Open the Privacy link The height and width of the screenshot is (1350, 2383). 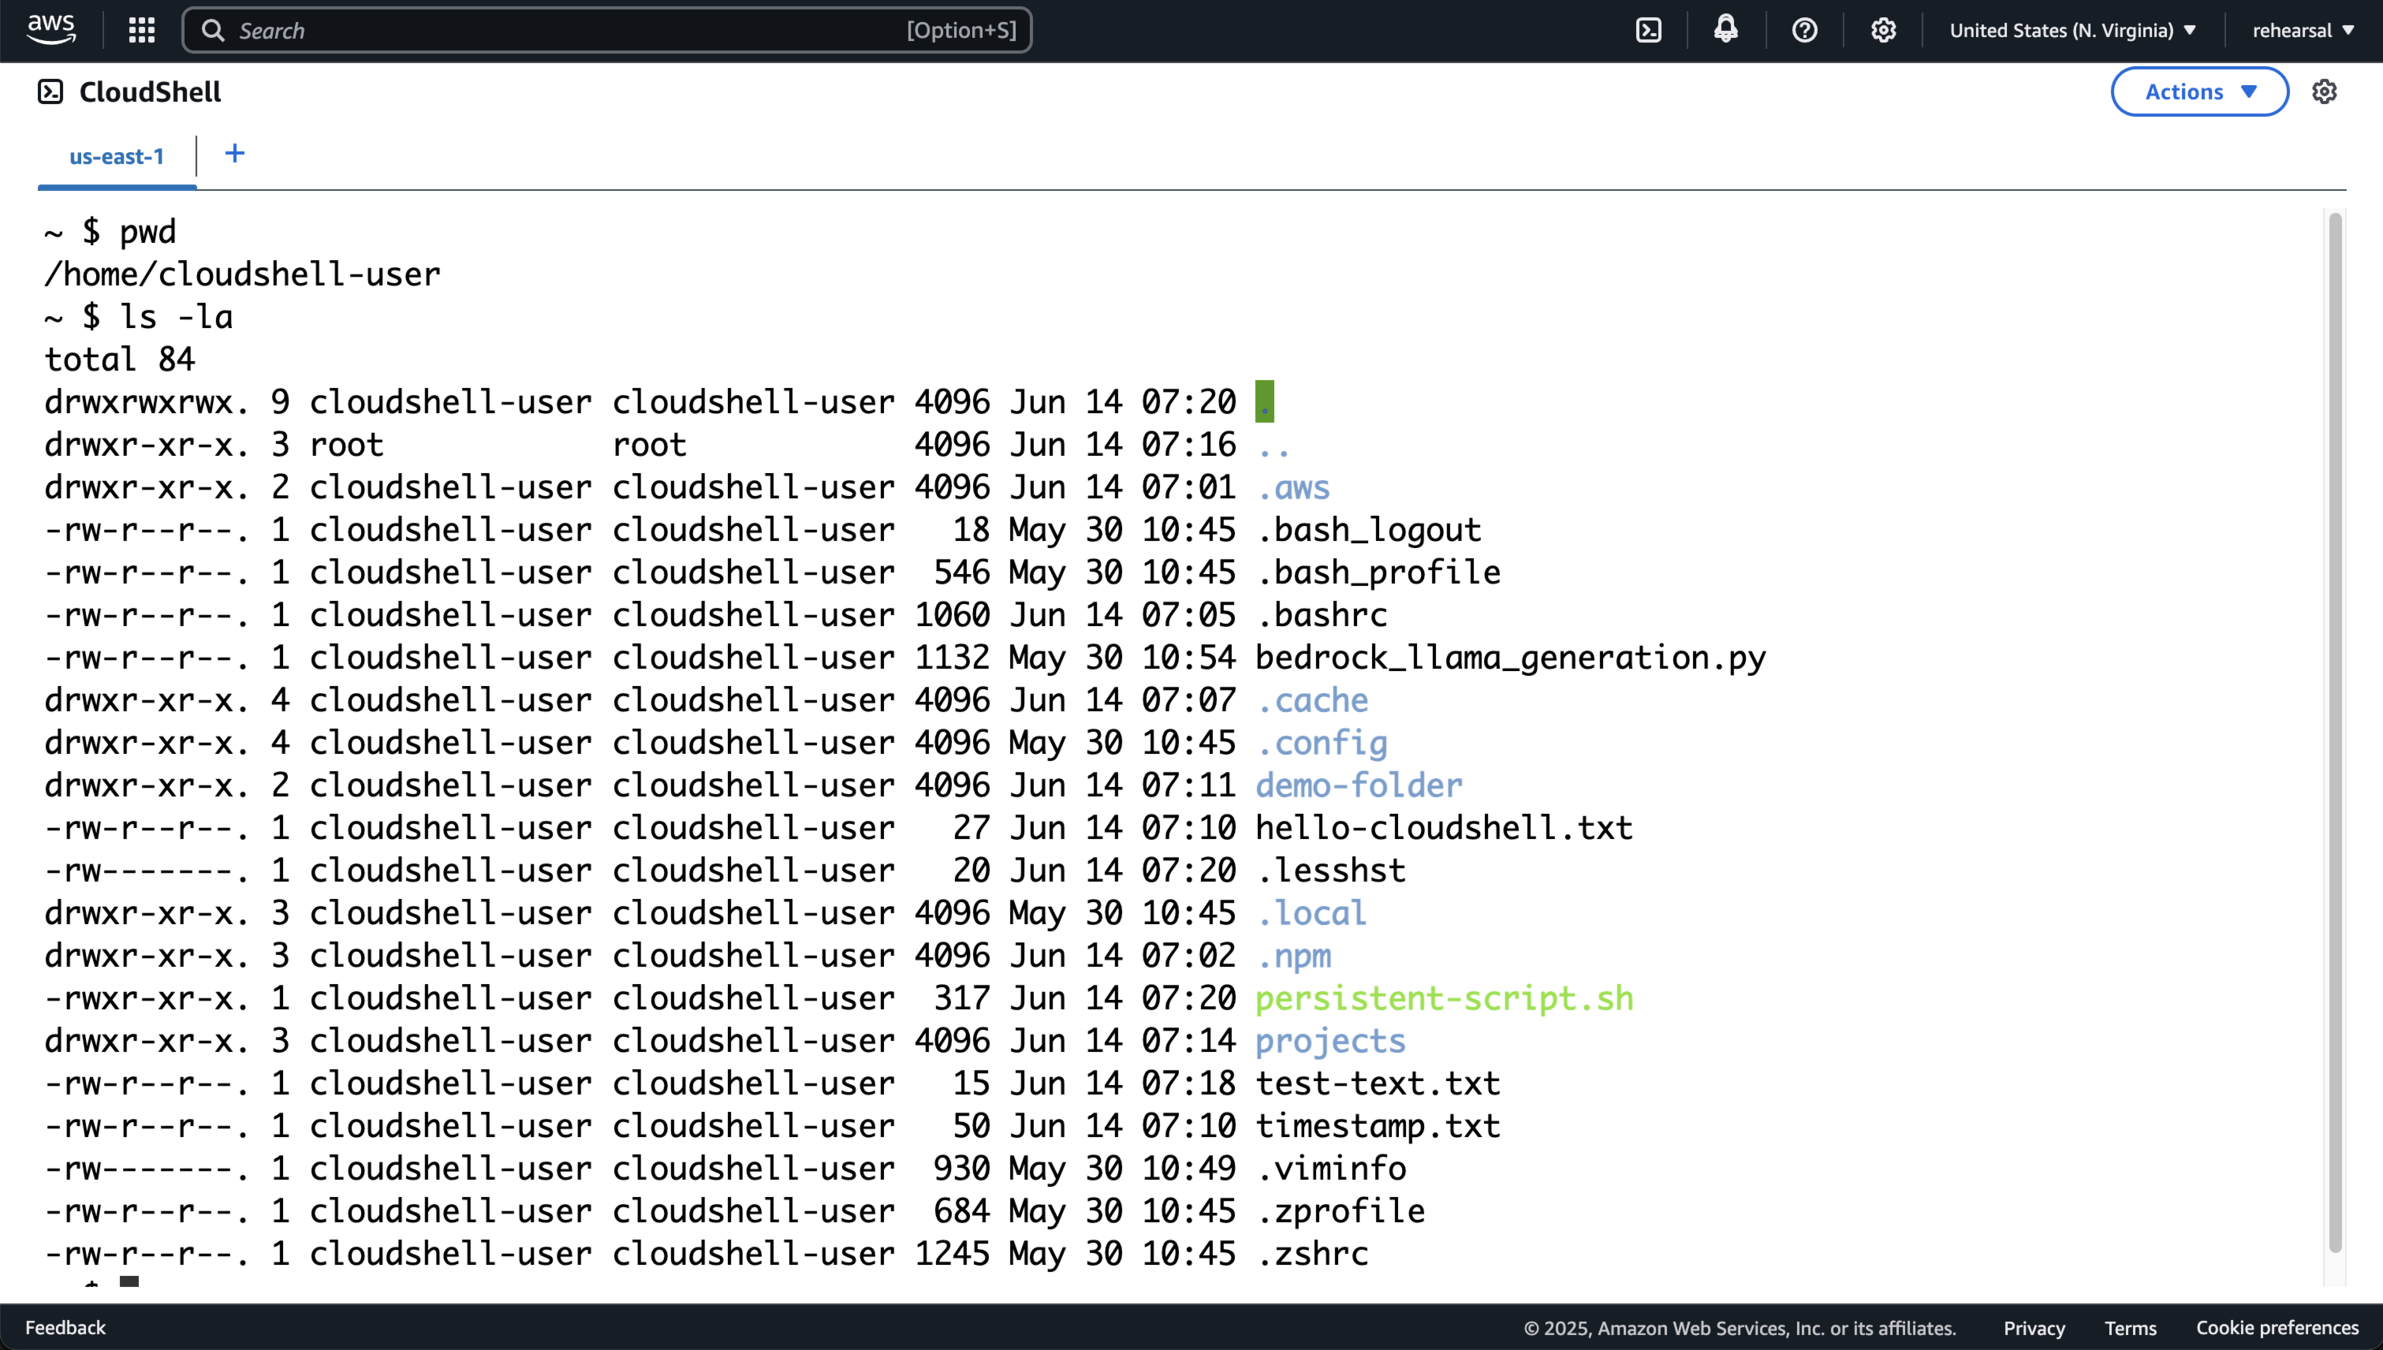coord(2033,1328)
